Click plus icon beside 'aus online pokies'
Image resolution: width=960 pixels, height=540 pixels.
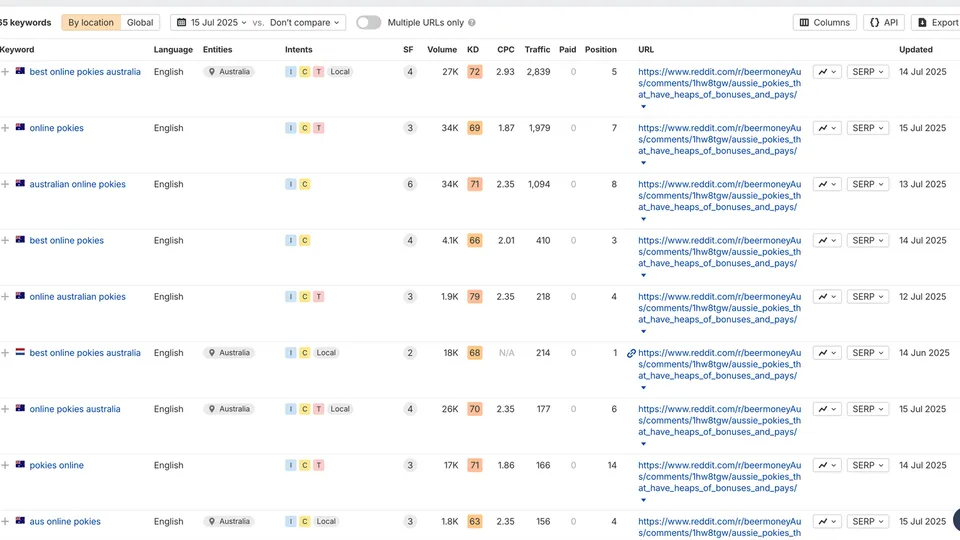(x=5, y=522)
